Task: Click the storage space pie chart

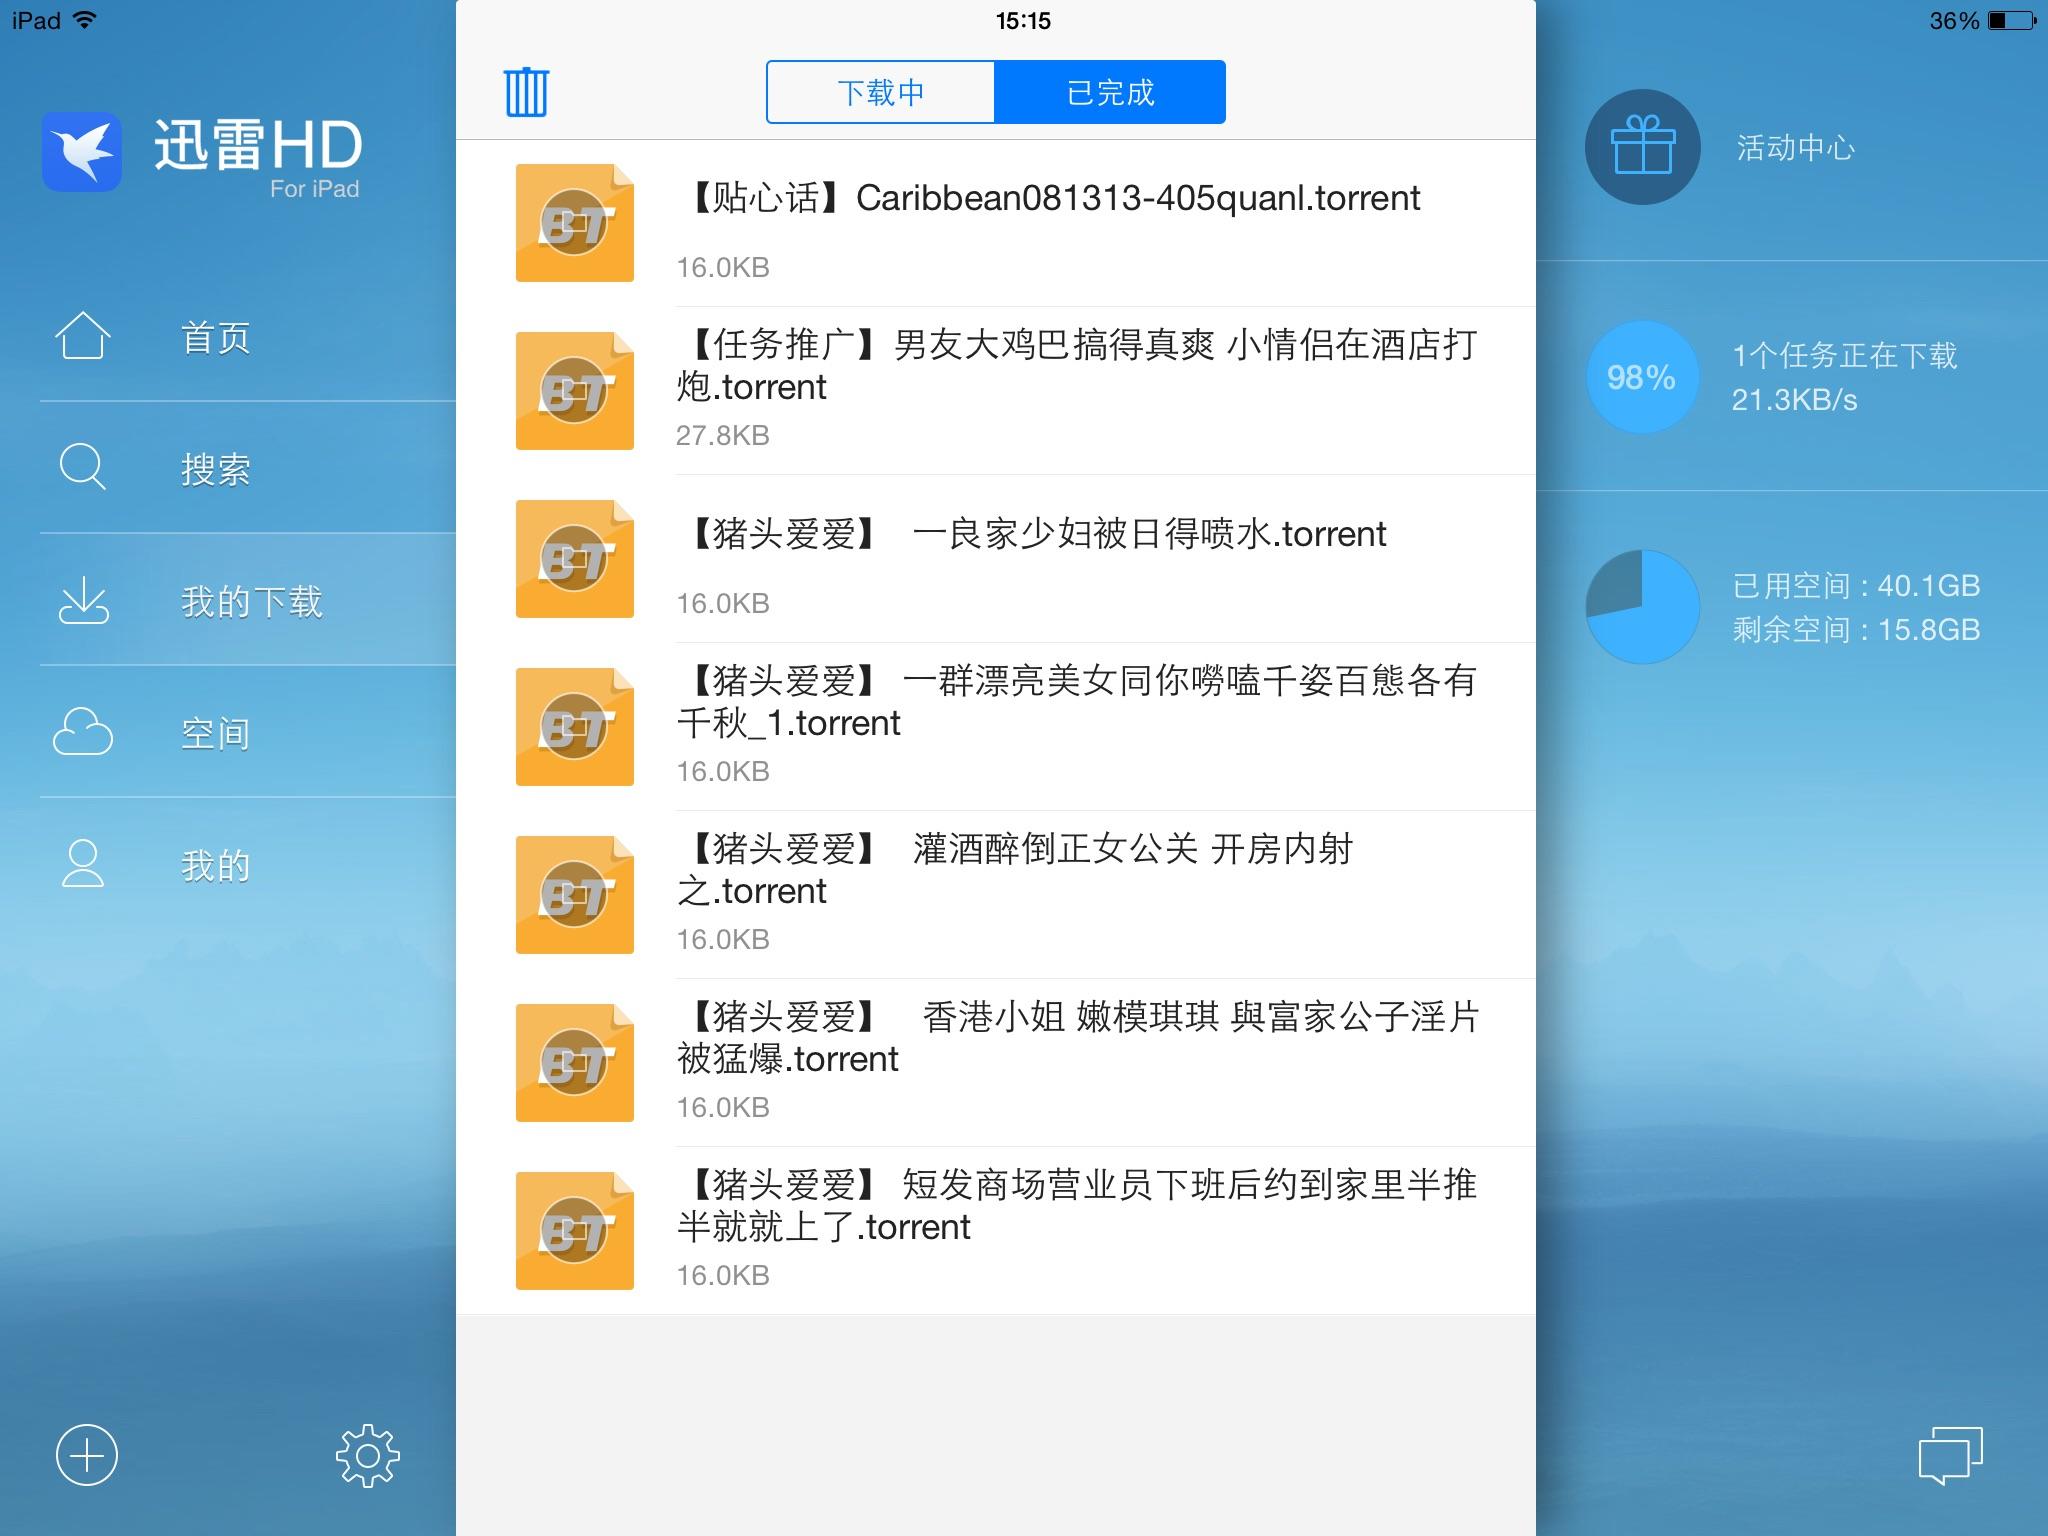Action: (1642, 606)
